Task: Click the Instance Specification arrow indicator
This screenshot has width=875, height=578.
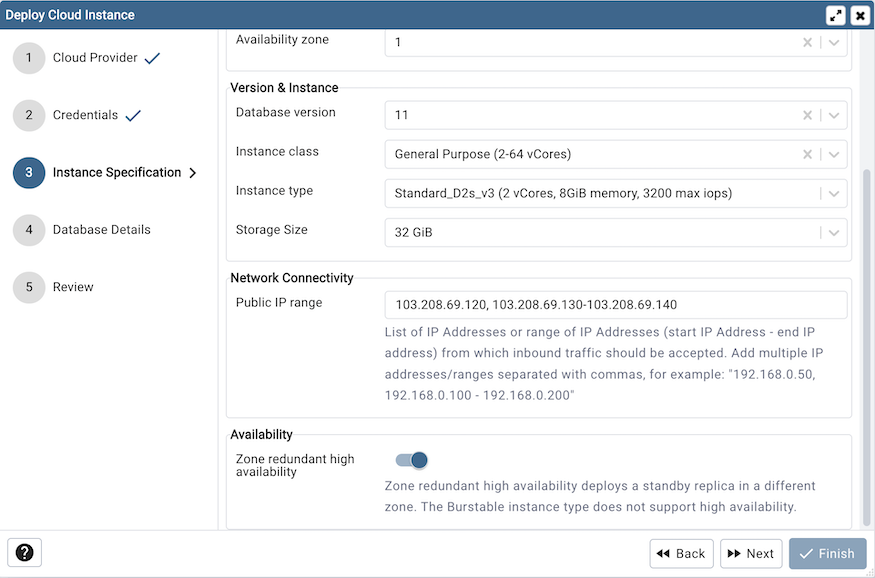Action: click(193, 172)
